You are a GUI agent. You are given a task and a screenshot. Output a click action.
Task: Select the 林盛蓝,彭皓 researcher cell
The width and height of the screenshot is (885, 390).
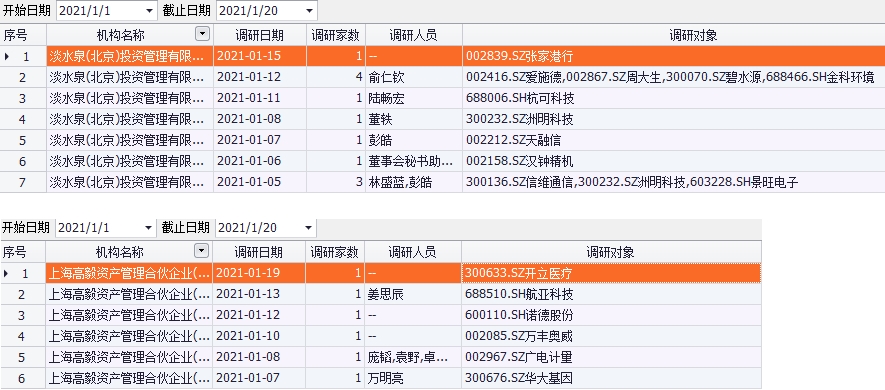[x=414, y=182]
